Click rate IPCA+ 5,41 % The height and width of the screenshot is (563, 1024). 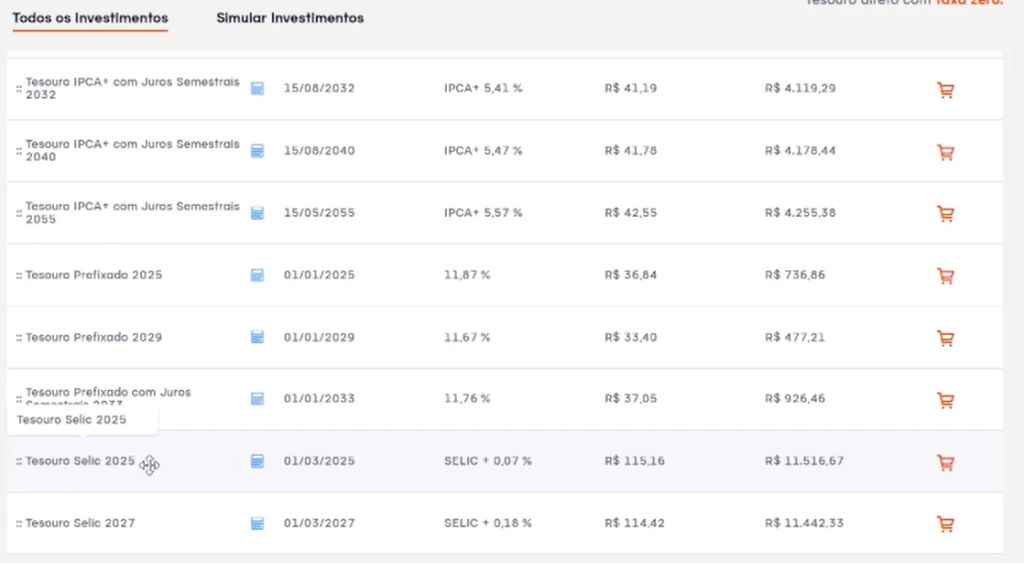[x=483, y=88]
